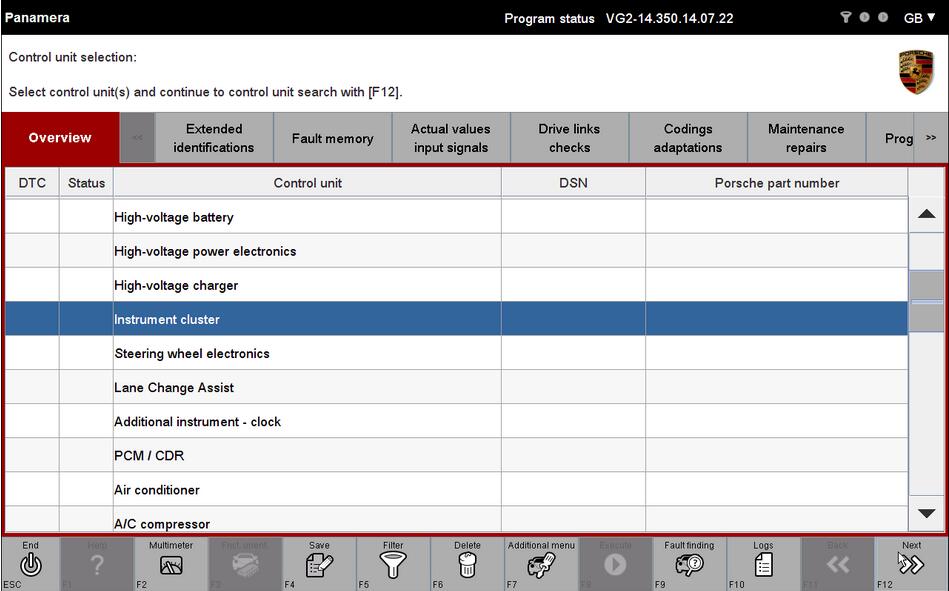The height and width of the screenshot is (591, 949).
Task: Click the program status version text
Action: point(669,18)
